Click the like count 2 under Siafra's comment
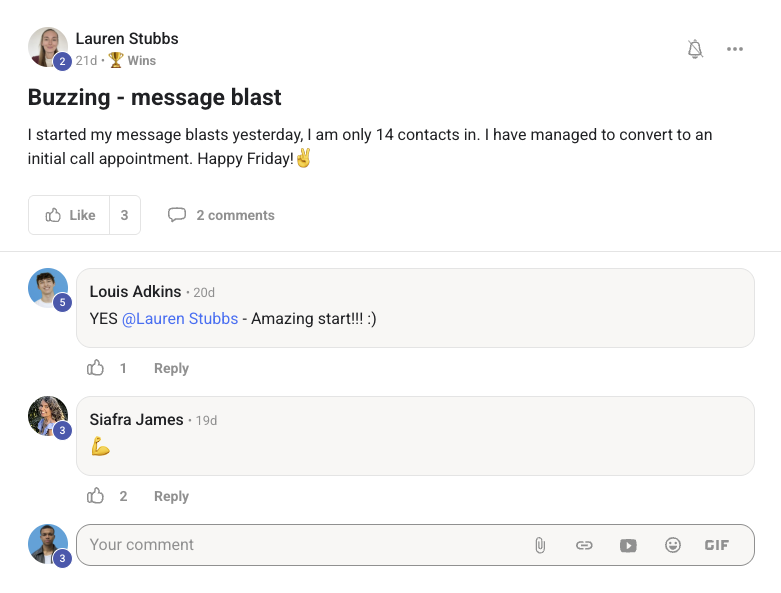The image size is (781, 593). [124, 496]
